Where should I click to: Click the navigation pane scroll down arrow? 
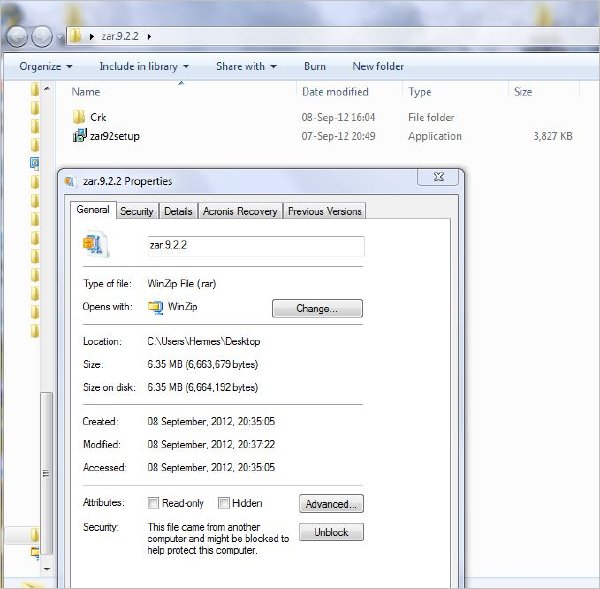coord(47,569)
